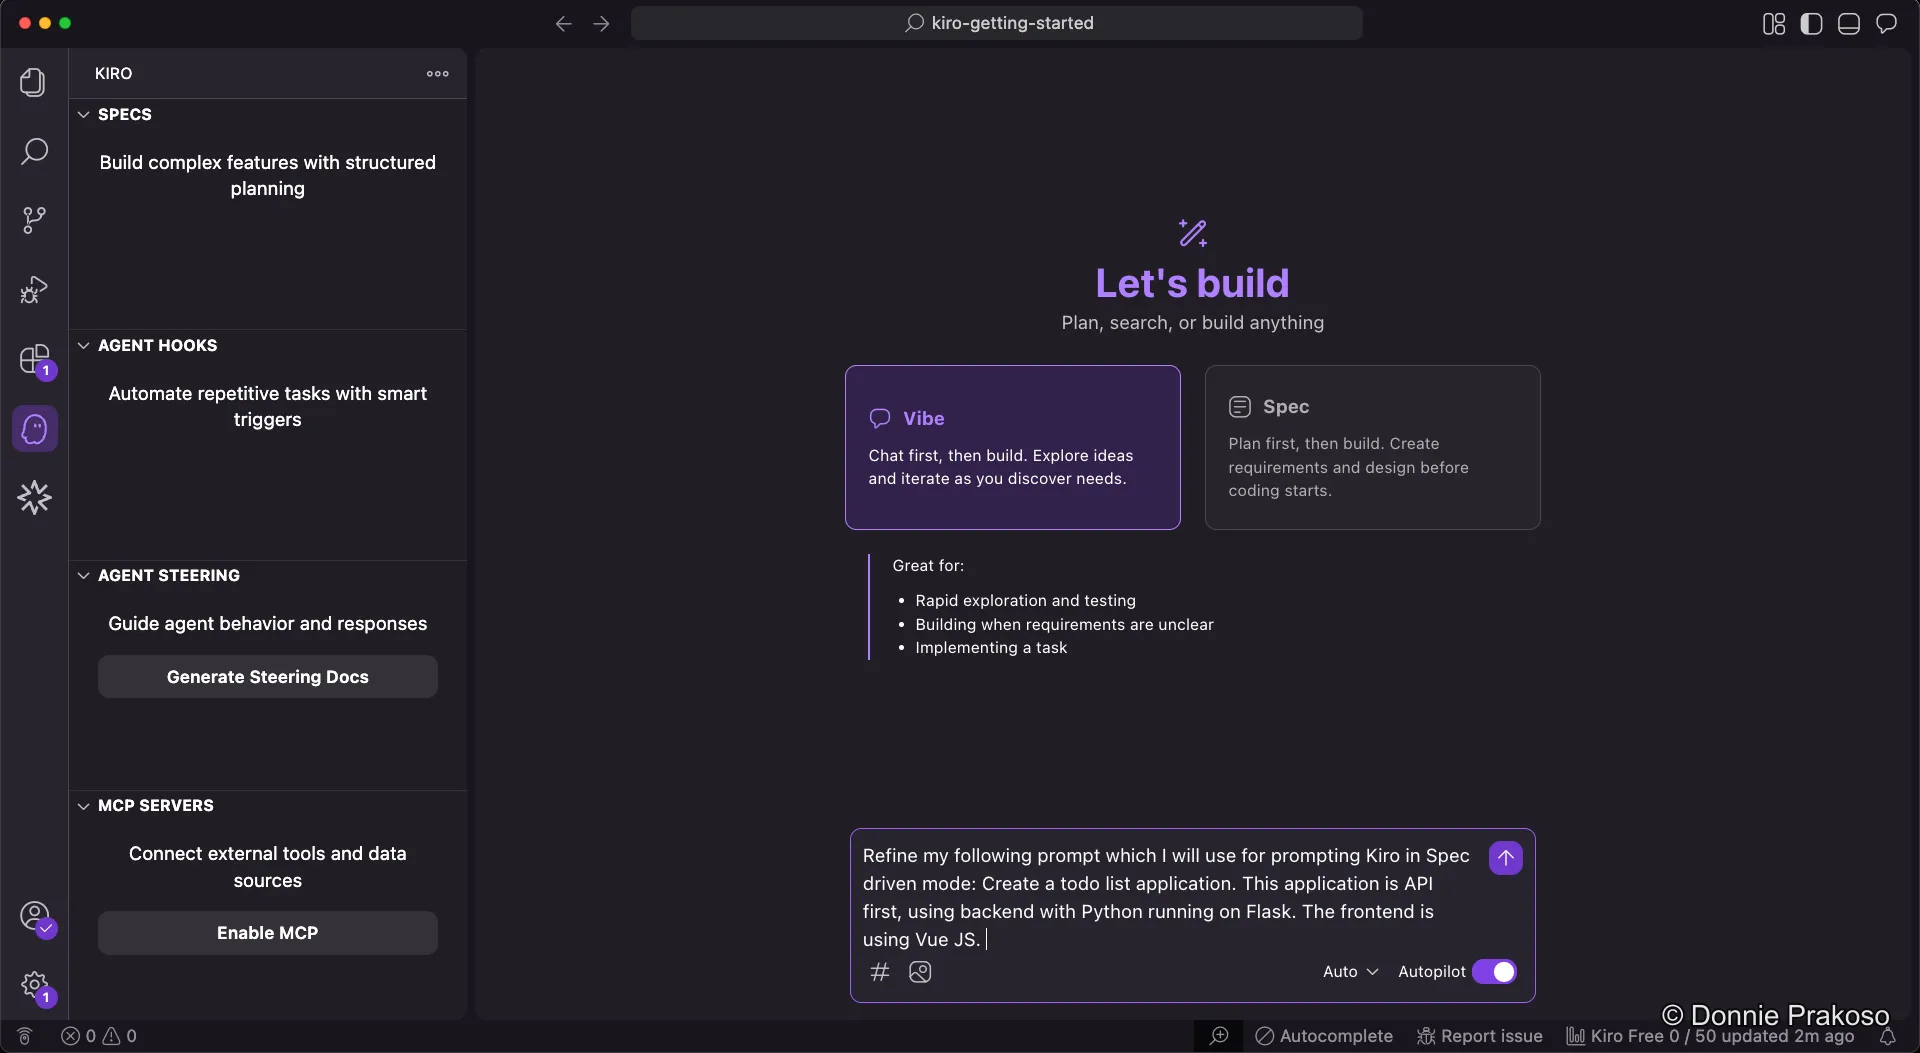Viewport: 1920px width, 1053px height.
Task: Select the Search icon in activity bar
Action: [34, 151]
